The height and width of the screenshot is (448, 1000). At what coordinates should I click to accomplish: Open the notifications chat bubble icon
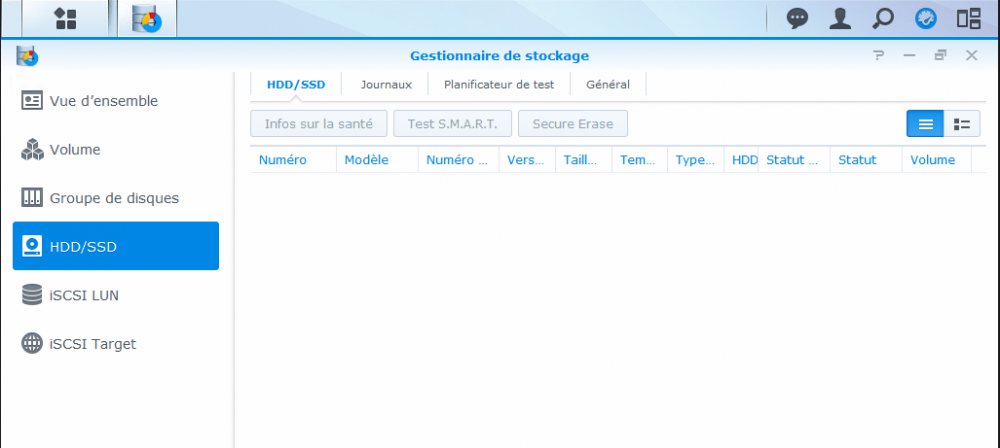(x=797, y=19)
